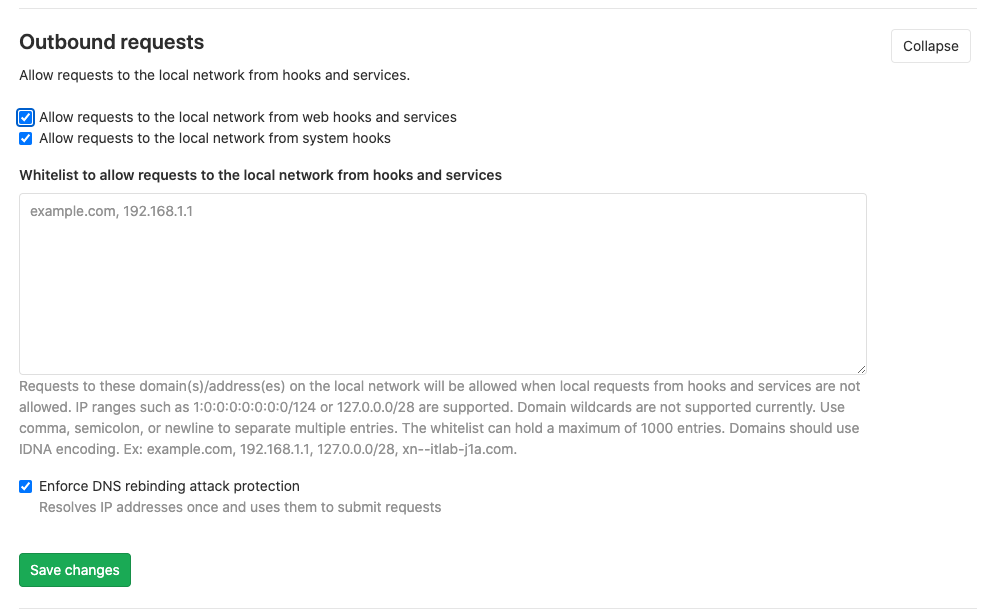Uncheck web hooks and services local requests checkbox
Screen dimensions: 983x611
[26, 117]
